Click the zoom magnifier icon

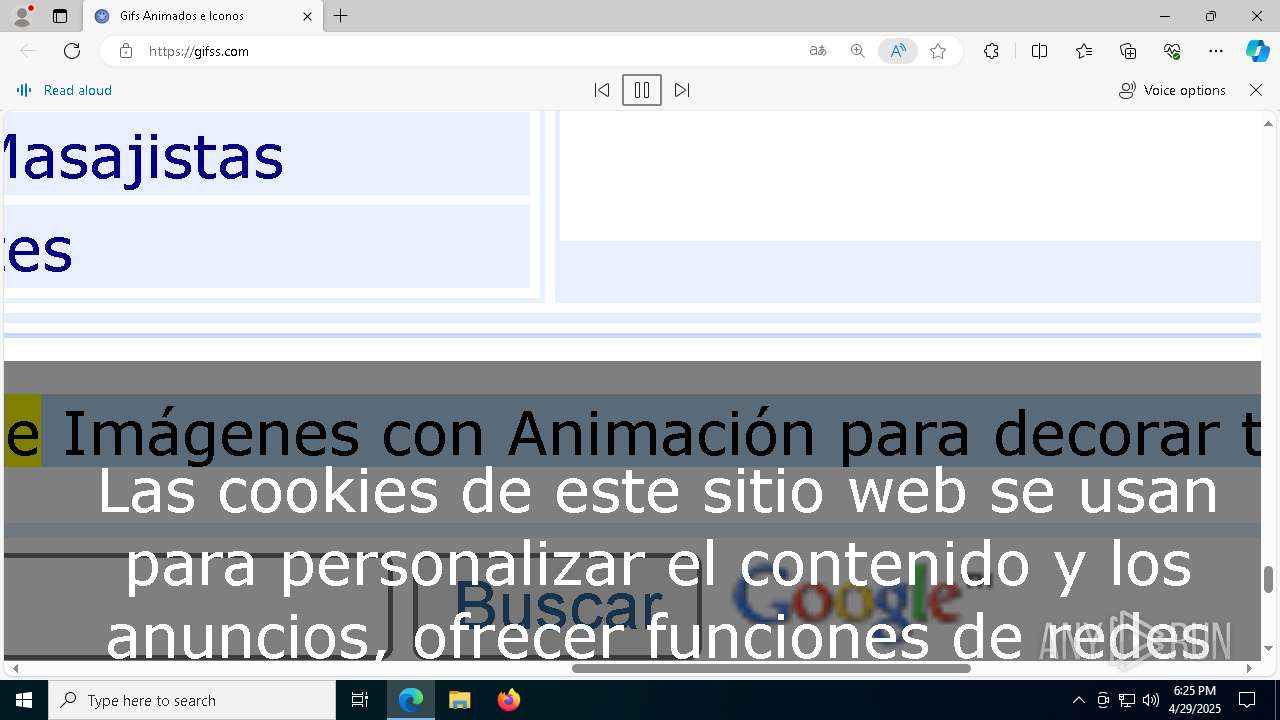857,51
